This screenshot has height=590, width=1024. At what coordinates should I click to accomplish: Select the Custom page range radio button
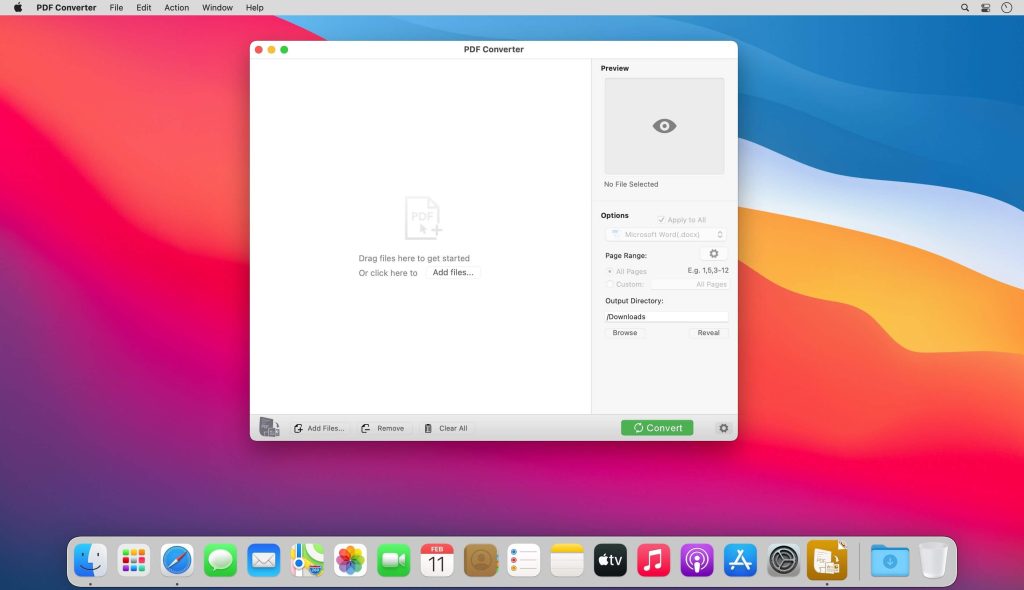point(608,284)
